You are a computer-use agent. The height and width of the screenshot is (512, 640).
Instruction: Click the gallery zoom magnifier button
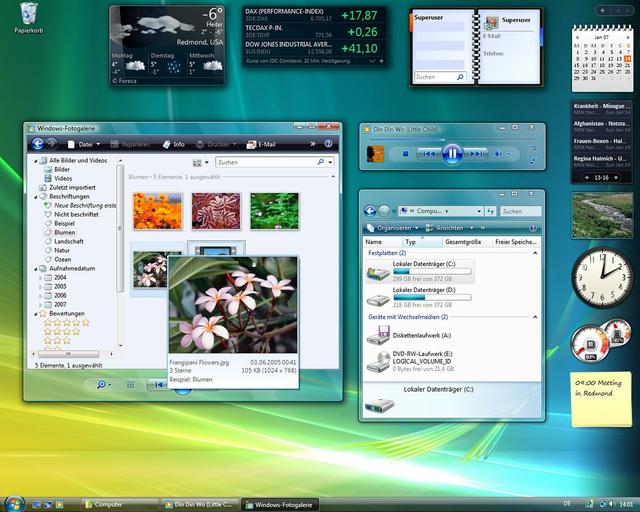(101, 385)
